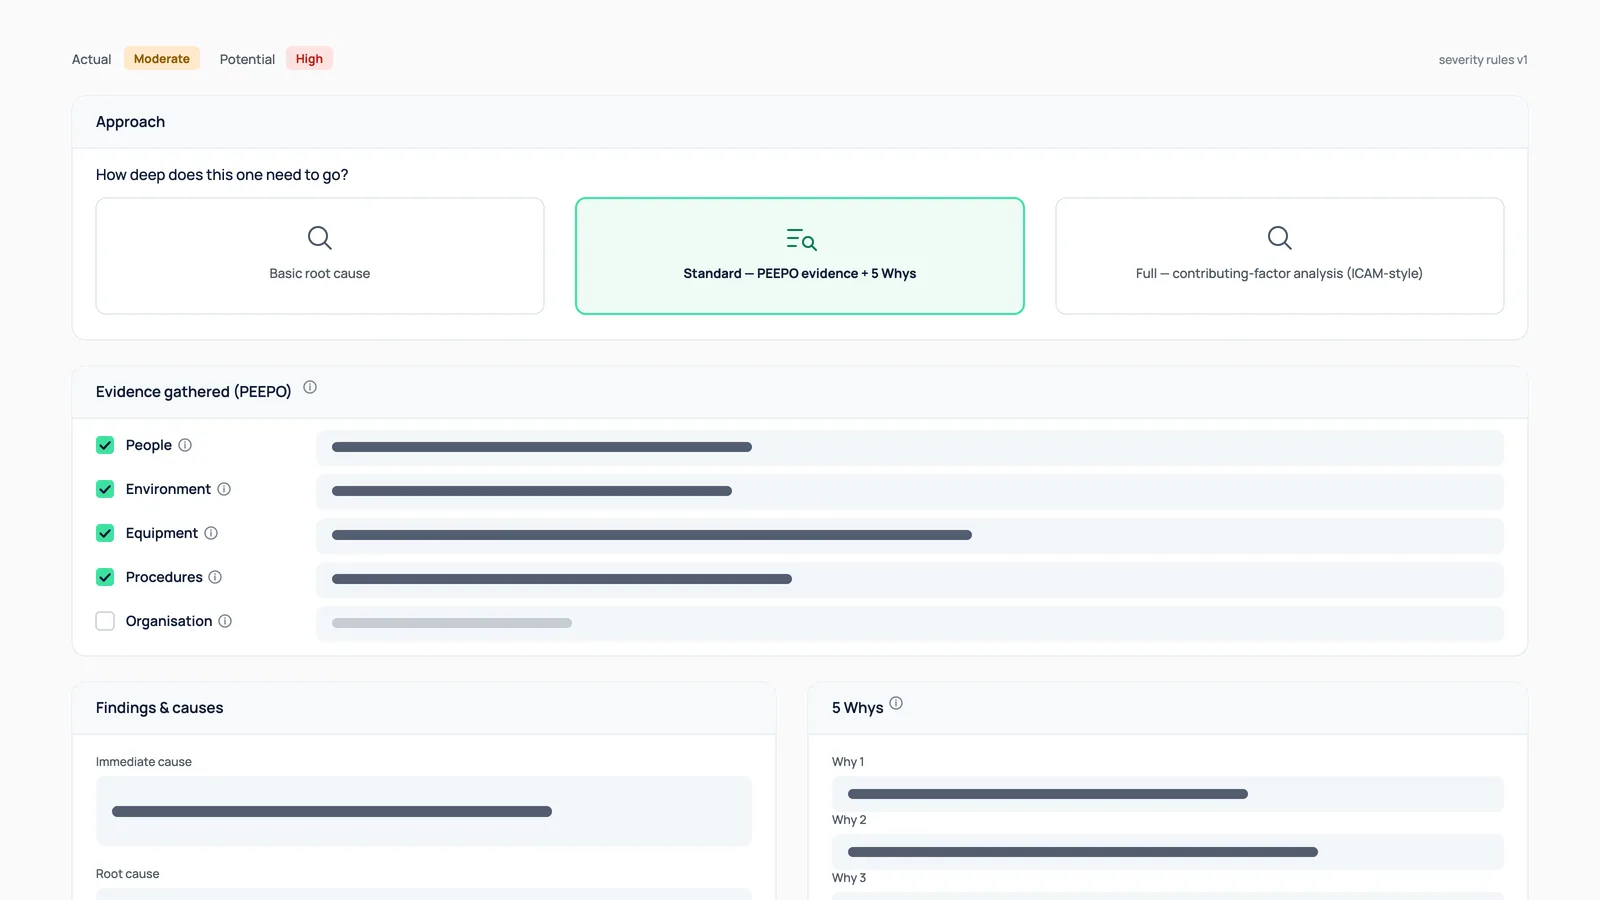
Task: Click 'How deep does this one need to go?'
Action: pos(222,175)
